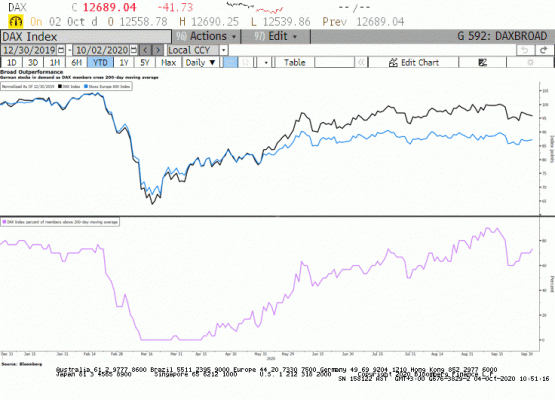Click the redo arrow icon
Screen dimensions: 555x400
(x=543, y=50)
